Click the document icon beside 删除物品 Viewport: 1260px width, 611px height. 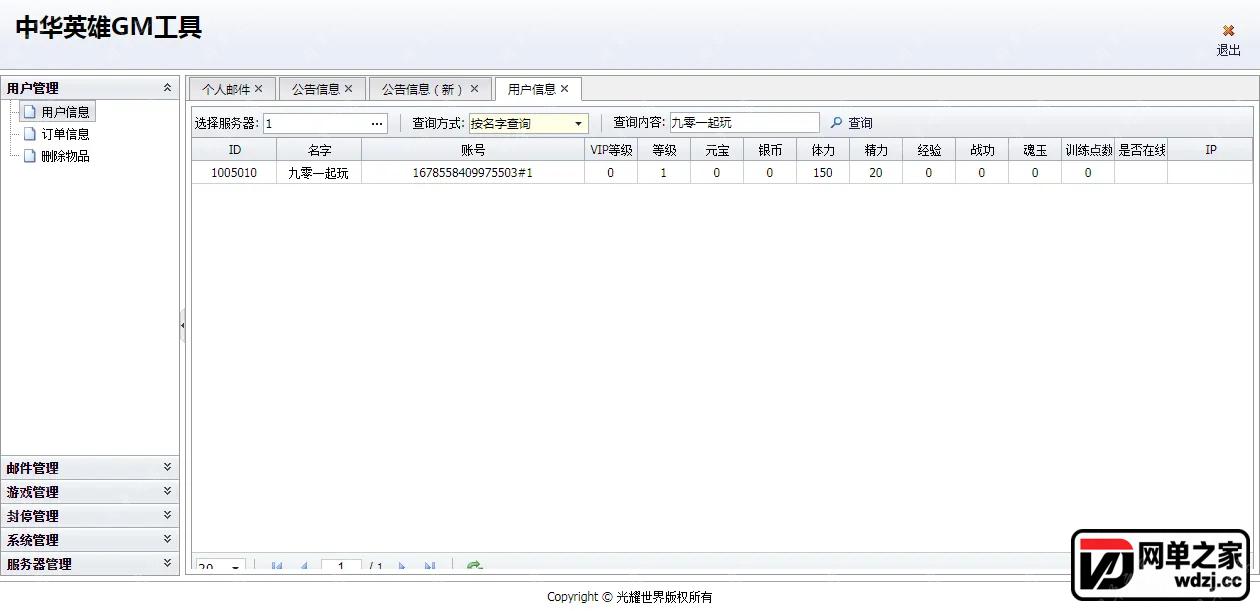tap(30, 156)
